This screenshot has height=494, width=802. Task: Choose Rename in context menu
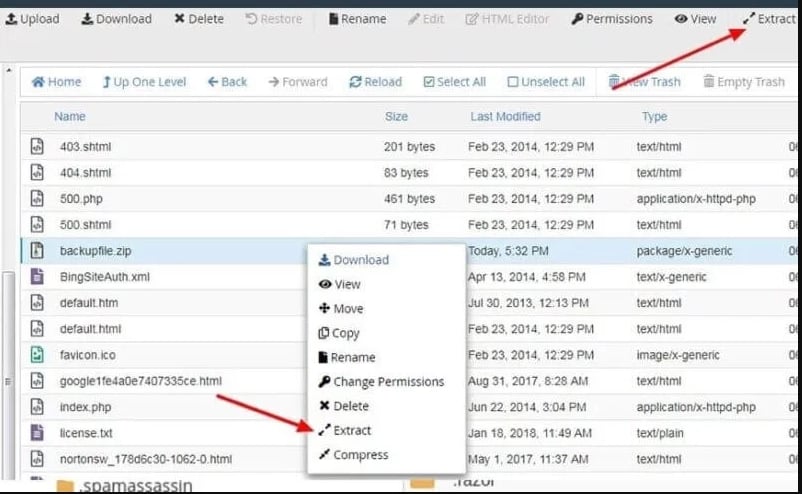pyautogui.click(x=346, y=357)
